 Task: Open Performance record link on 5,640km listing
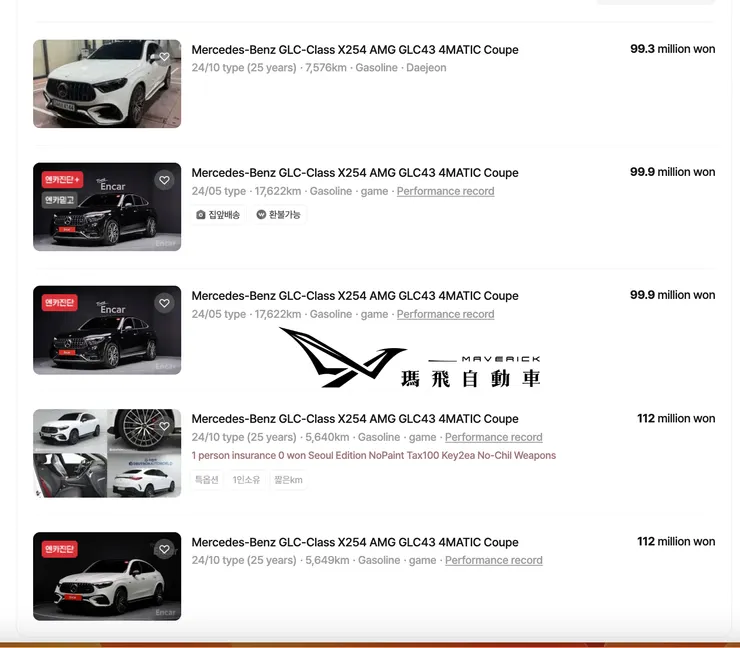(x=494, y=437)
